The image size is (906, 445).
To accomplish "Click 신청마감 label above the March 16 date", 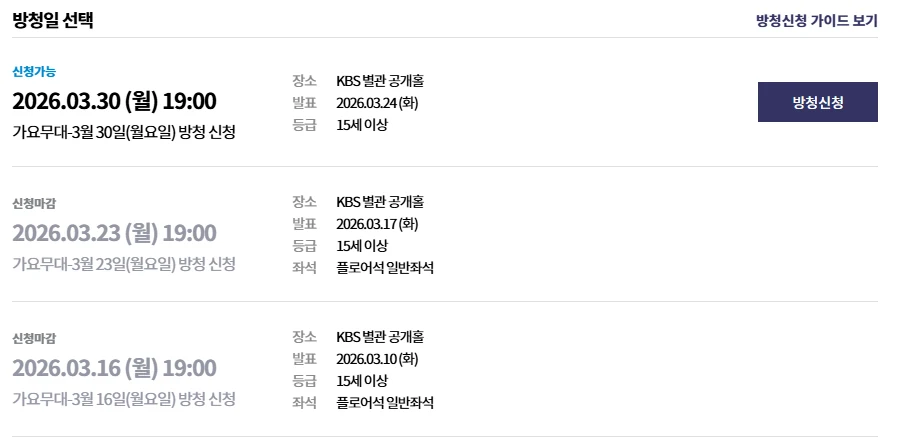I will (x=34, y=338).
